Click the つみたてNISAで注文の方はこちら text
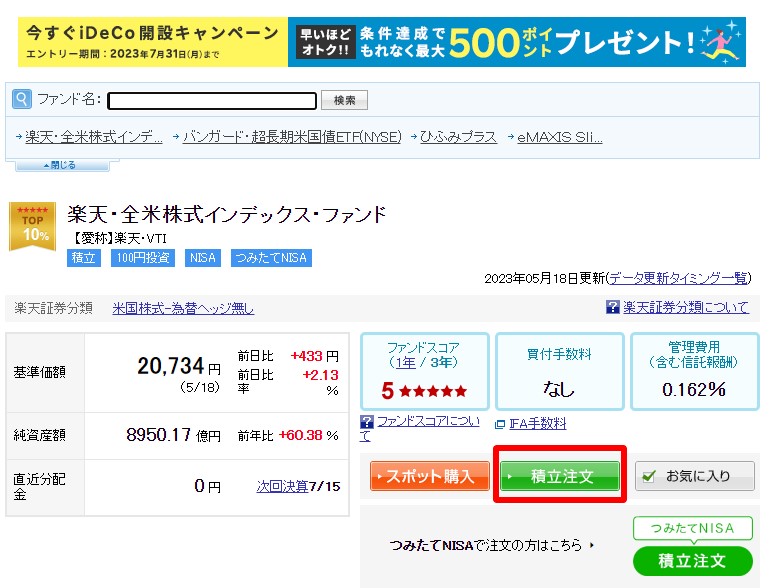769x588 pixels. click(x=486, y=545)
